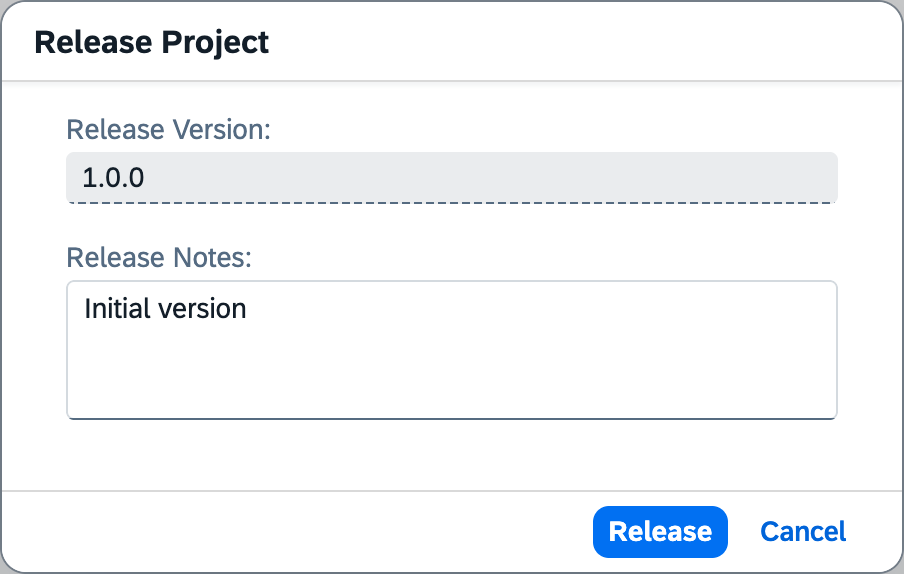Click second line inside Release Notes box
Viewport: 904px width, 574px height.
(300, 340)
